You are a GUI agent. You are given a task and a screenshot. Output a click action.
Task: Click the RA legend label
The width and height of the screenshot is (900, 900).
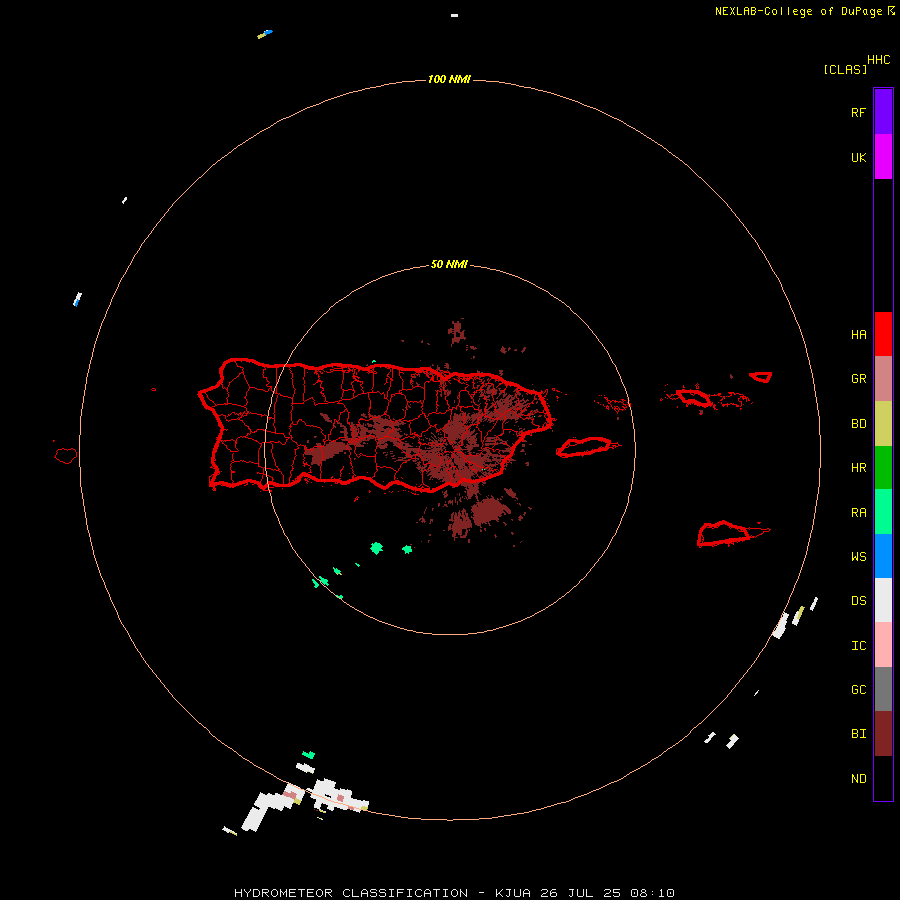[x=858, y=513]
